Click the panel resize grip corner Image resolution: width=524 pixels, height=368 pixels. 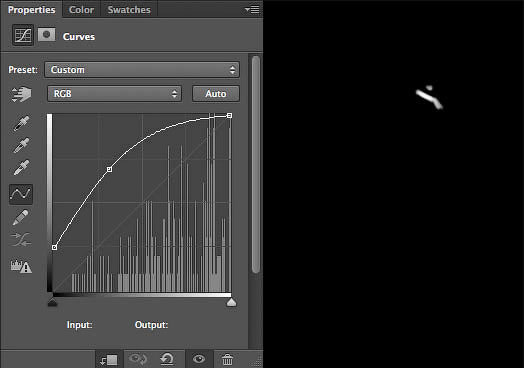coord(258,362)
